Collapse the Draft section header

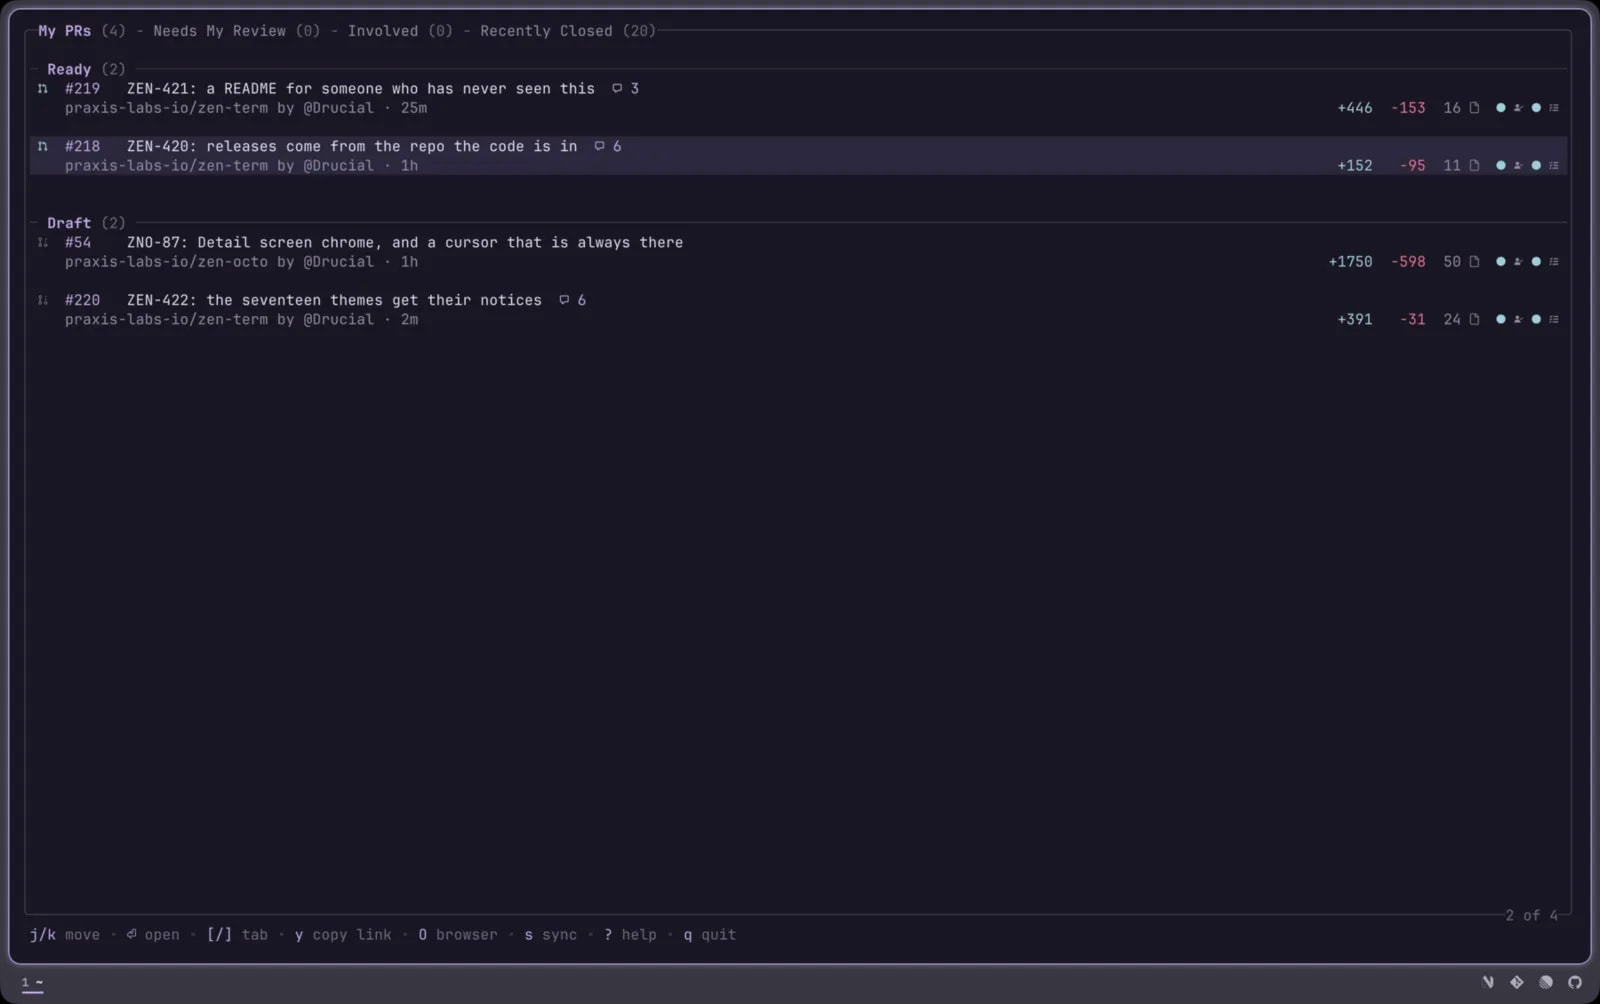click(x=86, y=224)
